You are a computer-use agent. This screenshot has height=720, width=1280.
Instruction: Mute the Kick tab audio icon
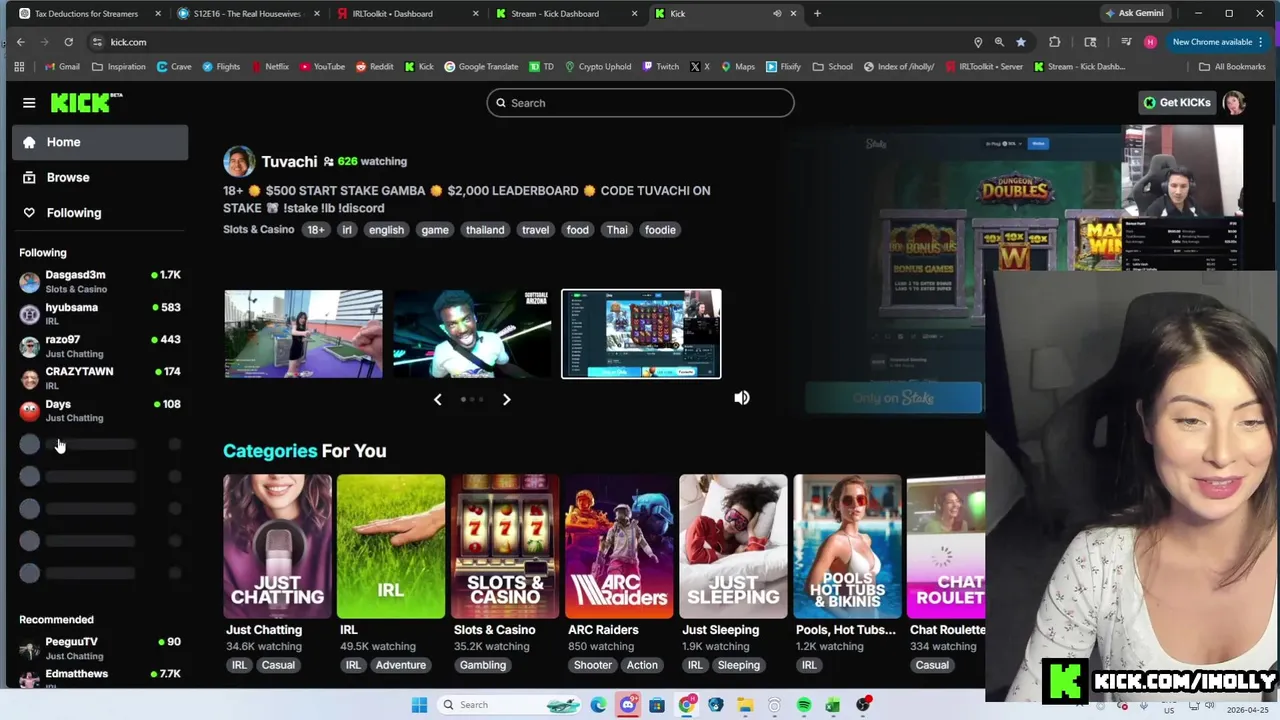pos(777,14)
